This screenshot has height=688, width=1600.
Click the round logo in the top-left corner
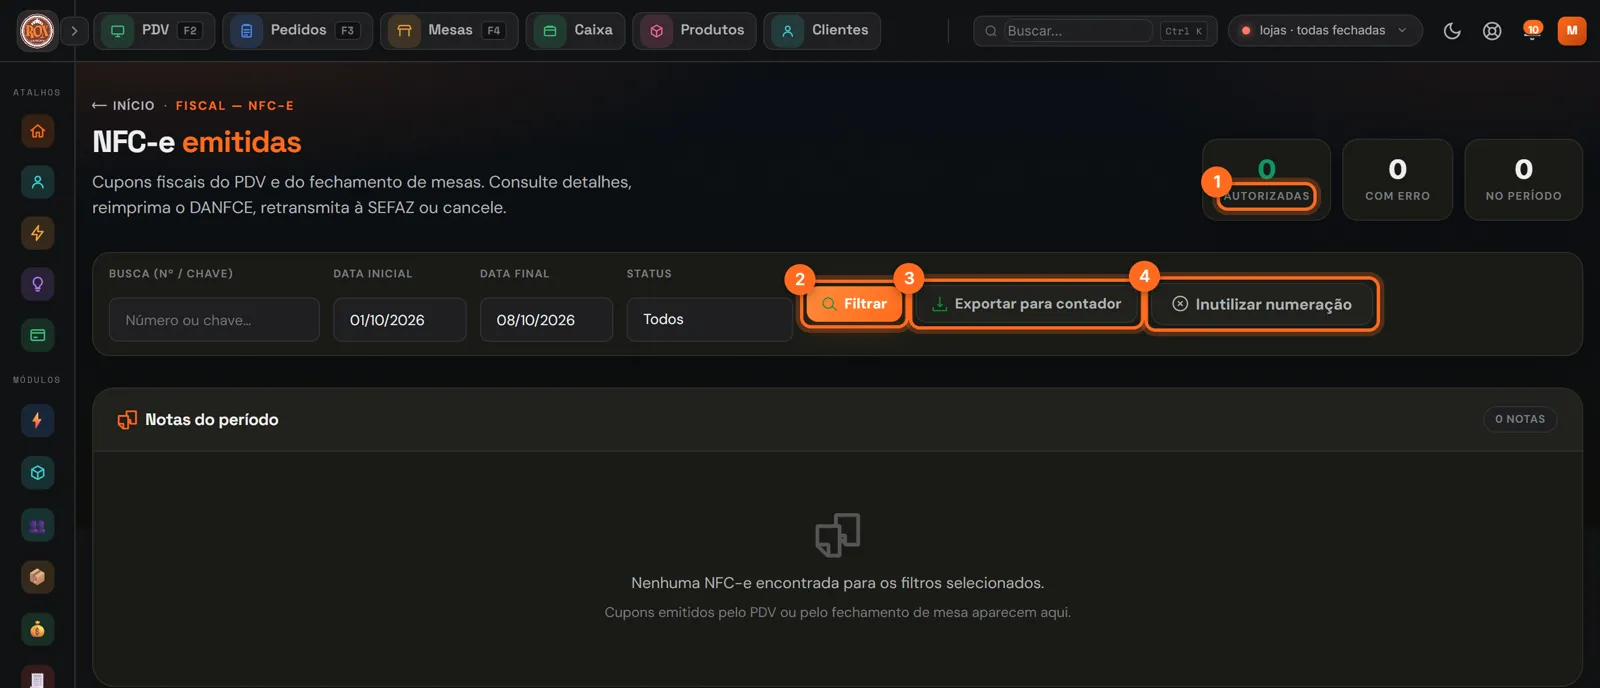click(37, 31)
